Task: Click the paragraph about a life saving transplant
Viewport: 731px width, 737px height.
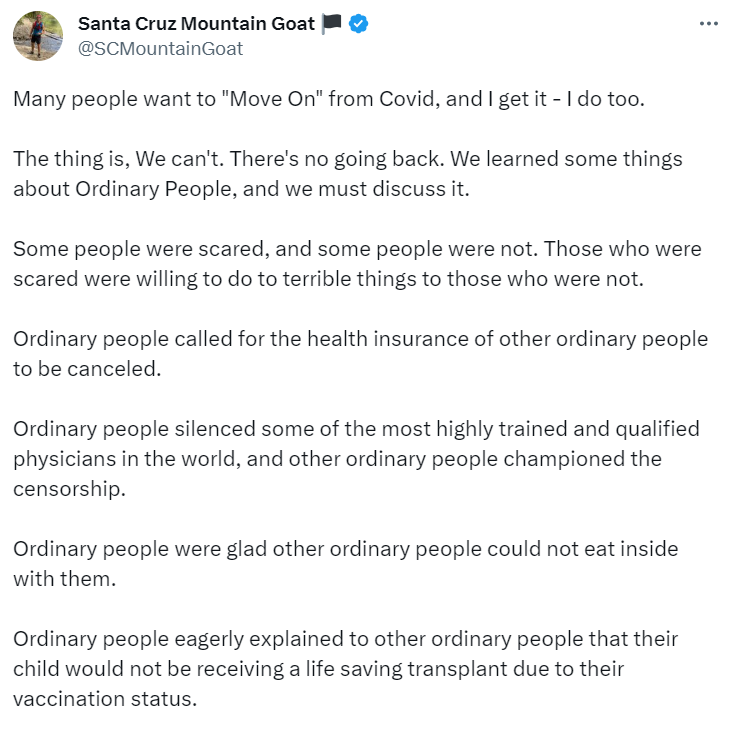Action: 345,668
